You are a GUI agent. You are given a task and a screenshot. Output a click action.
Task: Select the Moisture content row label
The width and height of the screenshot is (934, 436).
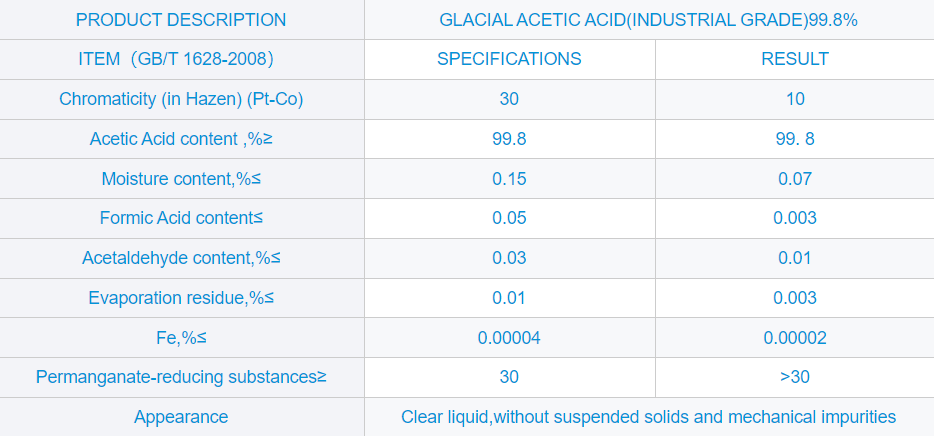[181, 179]
